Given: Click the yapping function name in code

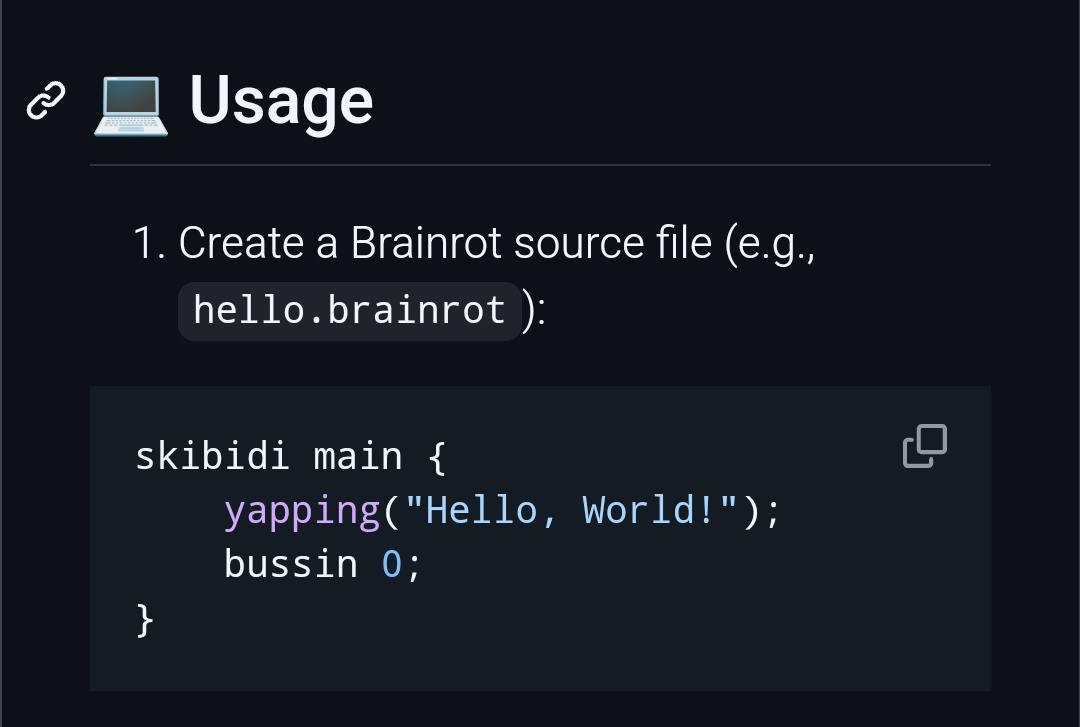Looking at the screenshot, I should (298, 510).
